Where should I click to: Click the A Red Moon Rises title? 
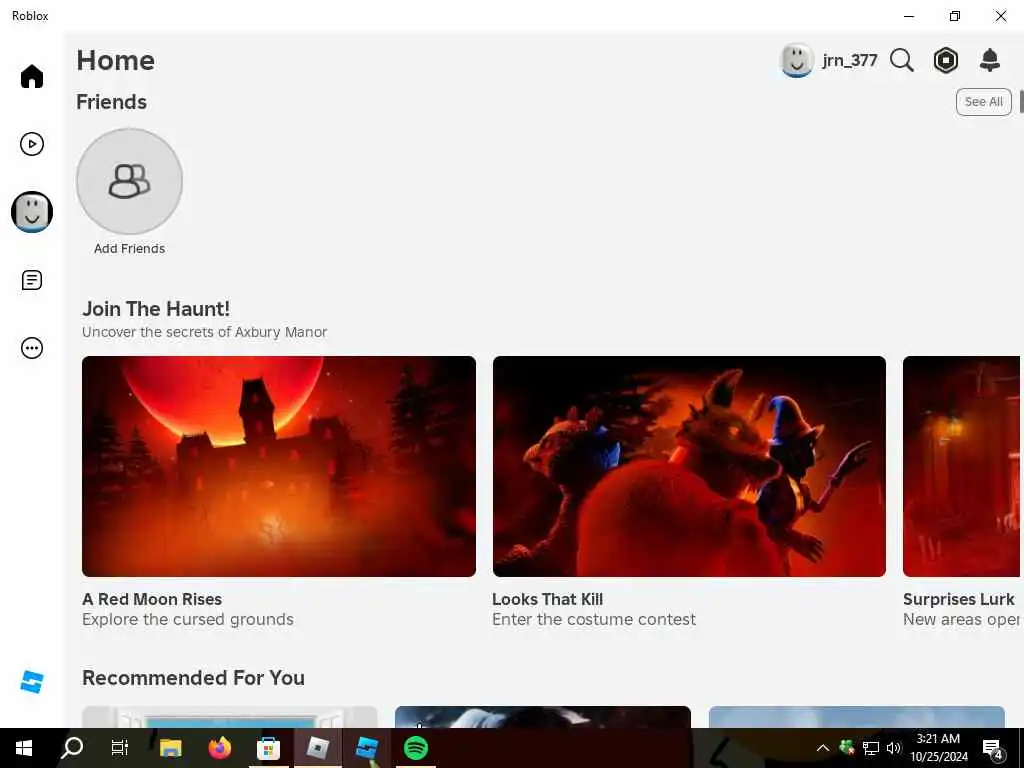[x=152, y=599]
